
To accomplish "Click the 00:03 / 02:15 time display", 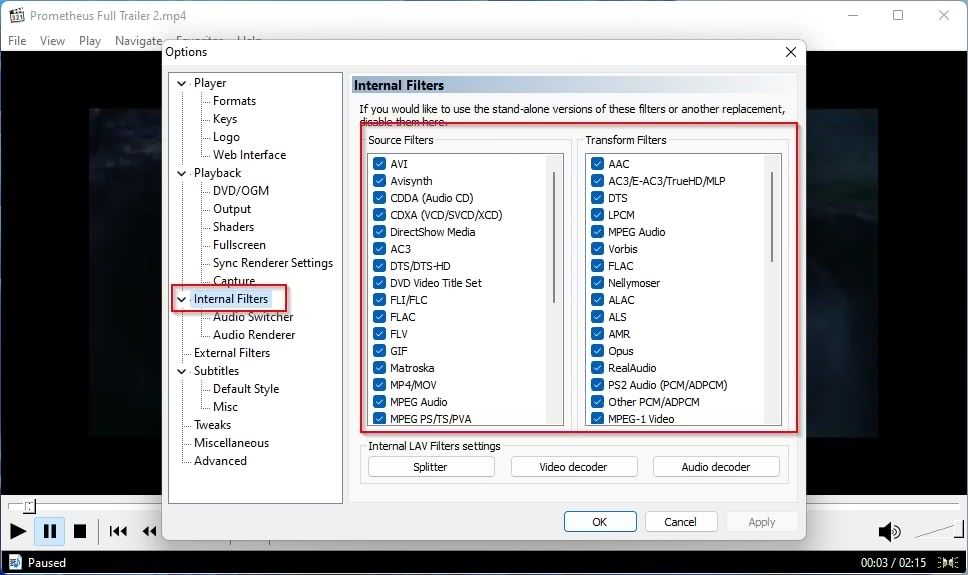I will click(893, 563).
